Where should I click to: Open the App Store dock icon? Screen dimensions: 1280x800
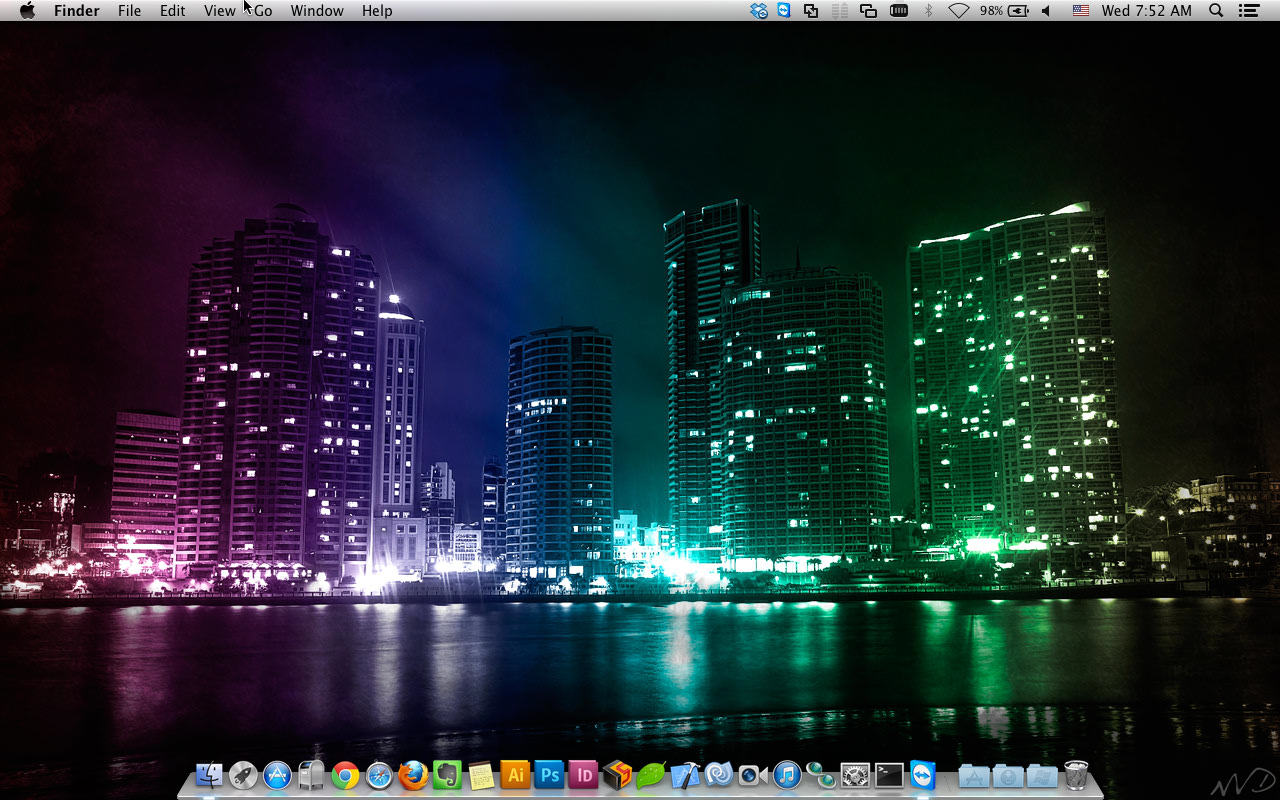pos(277,775)
